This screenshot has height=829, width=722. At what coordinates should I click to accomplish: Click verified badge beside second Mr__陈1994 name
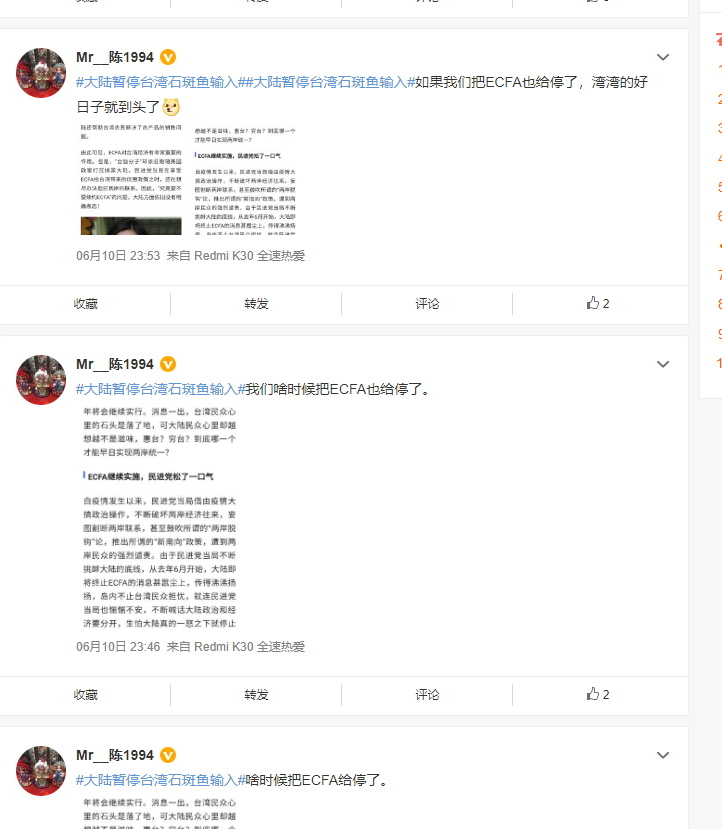click(x=168, y=364)
